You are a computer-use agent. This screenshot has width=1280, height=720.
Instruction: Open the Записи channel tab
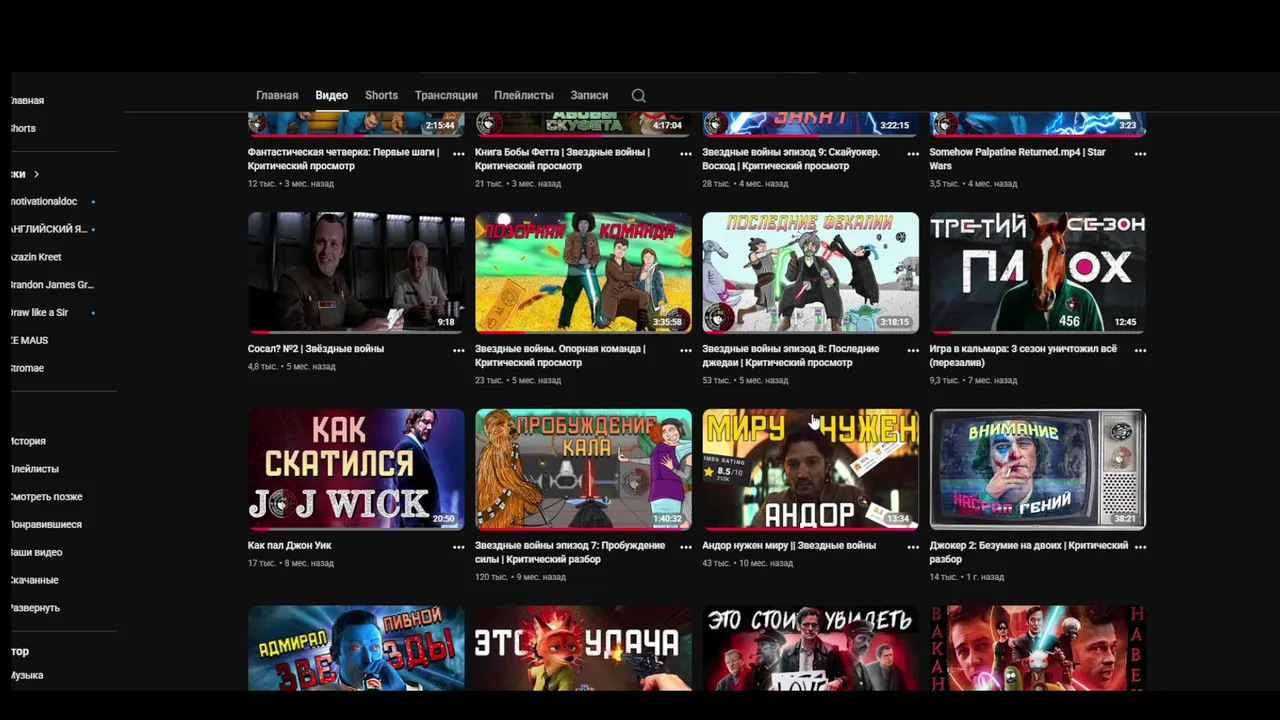tap(589, 96)
